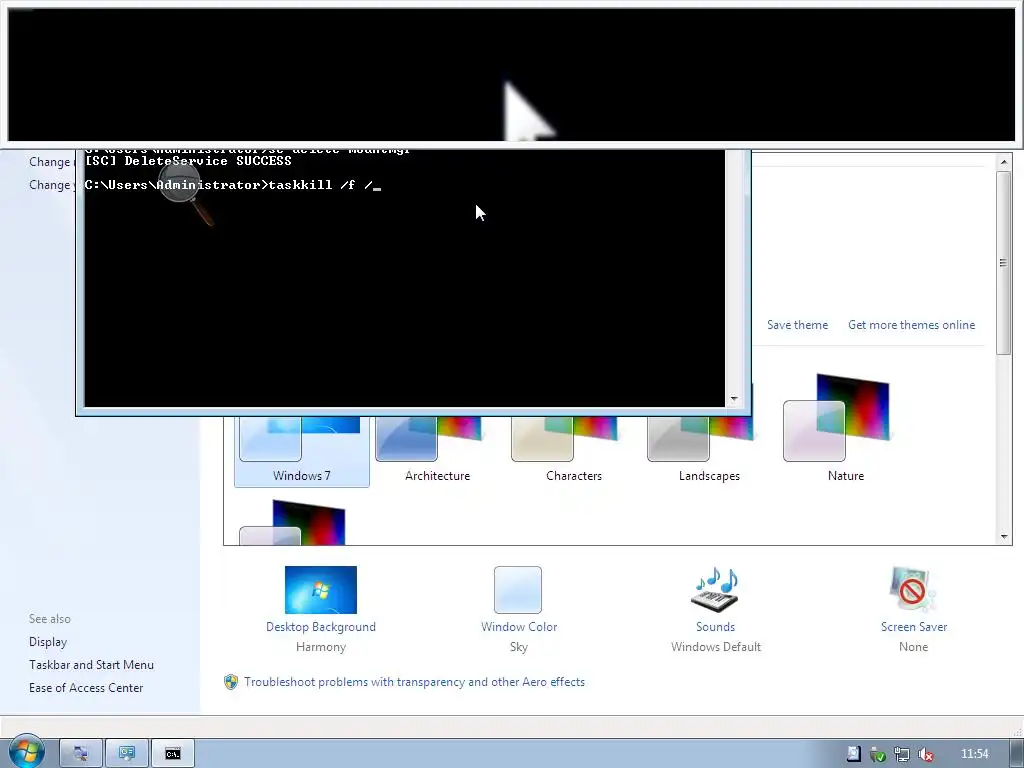Click the DeleteService SUCCESS output line
Image resolution: width=1024 pixels, height=768 pixels.
pyautogui.click(x=188, y=161)
